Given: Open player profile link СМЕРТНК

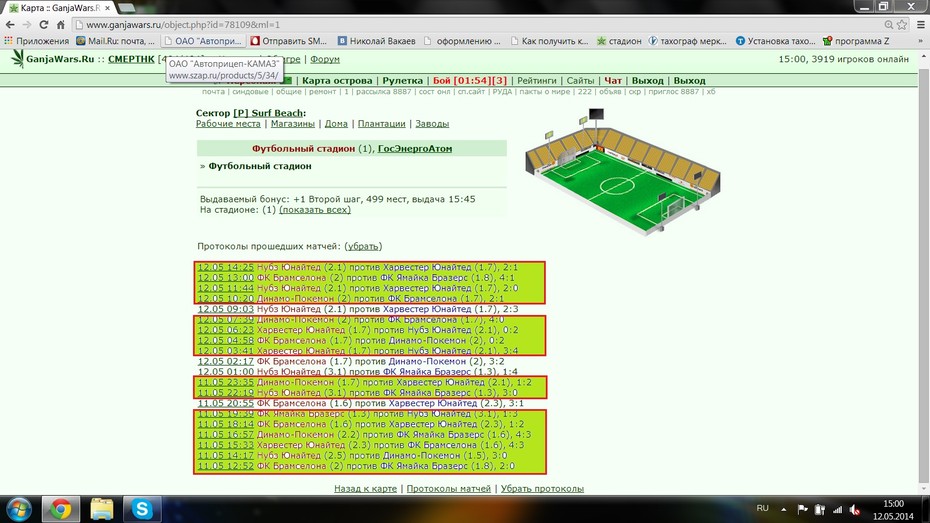Looking at the screenshot, I should click(x=131, y=59).
